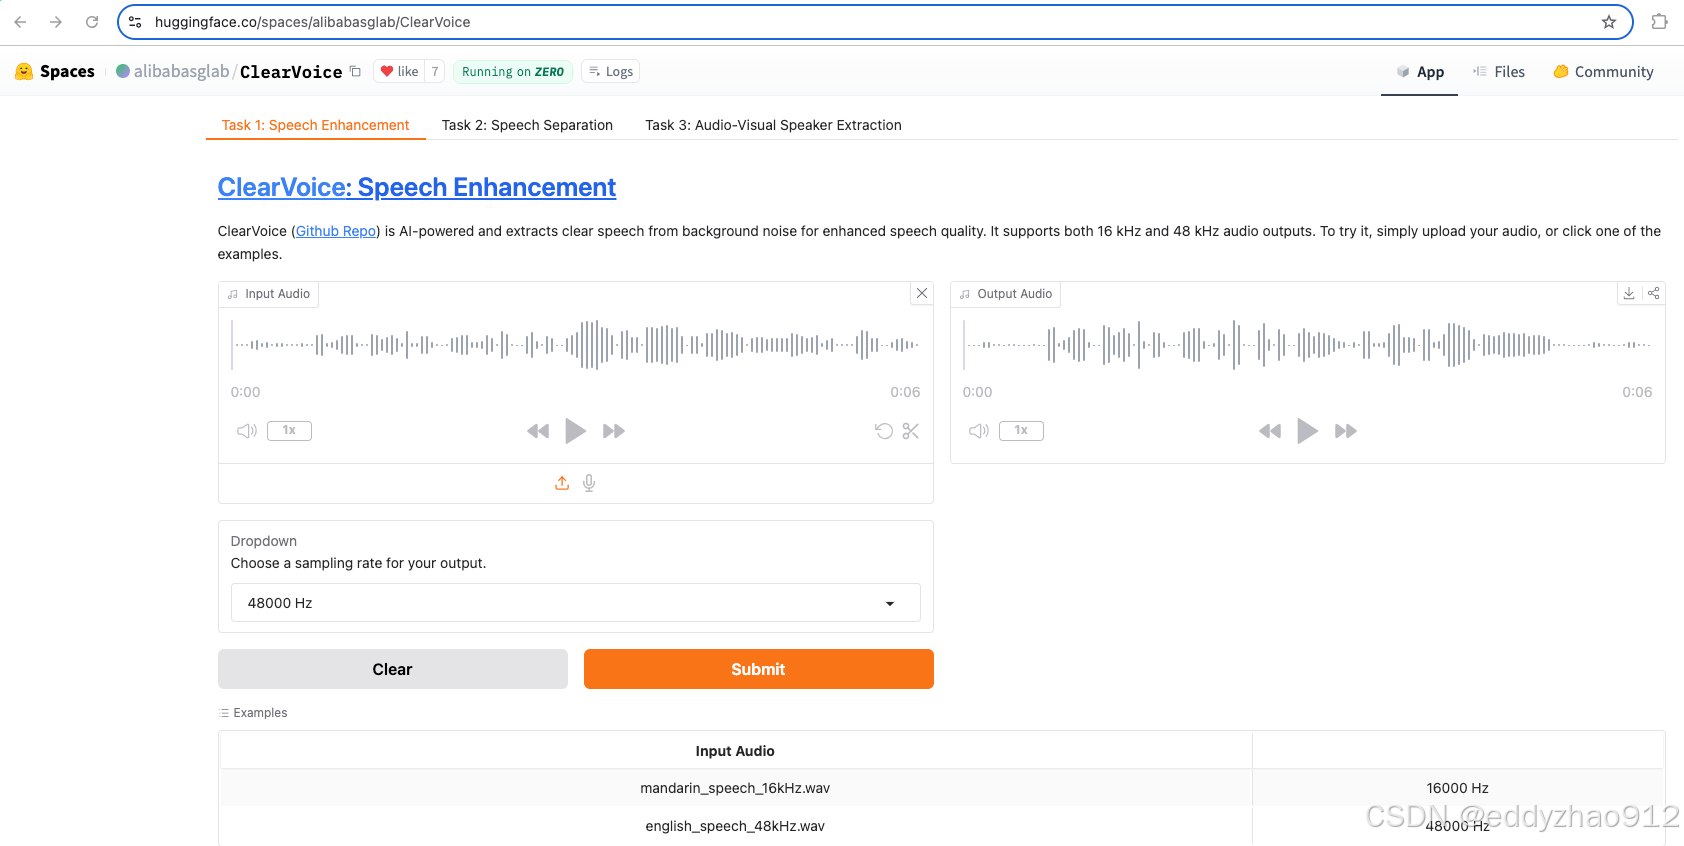
Task: Rewind Input Audio
Action: [538, 431]
